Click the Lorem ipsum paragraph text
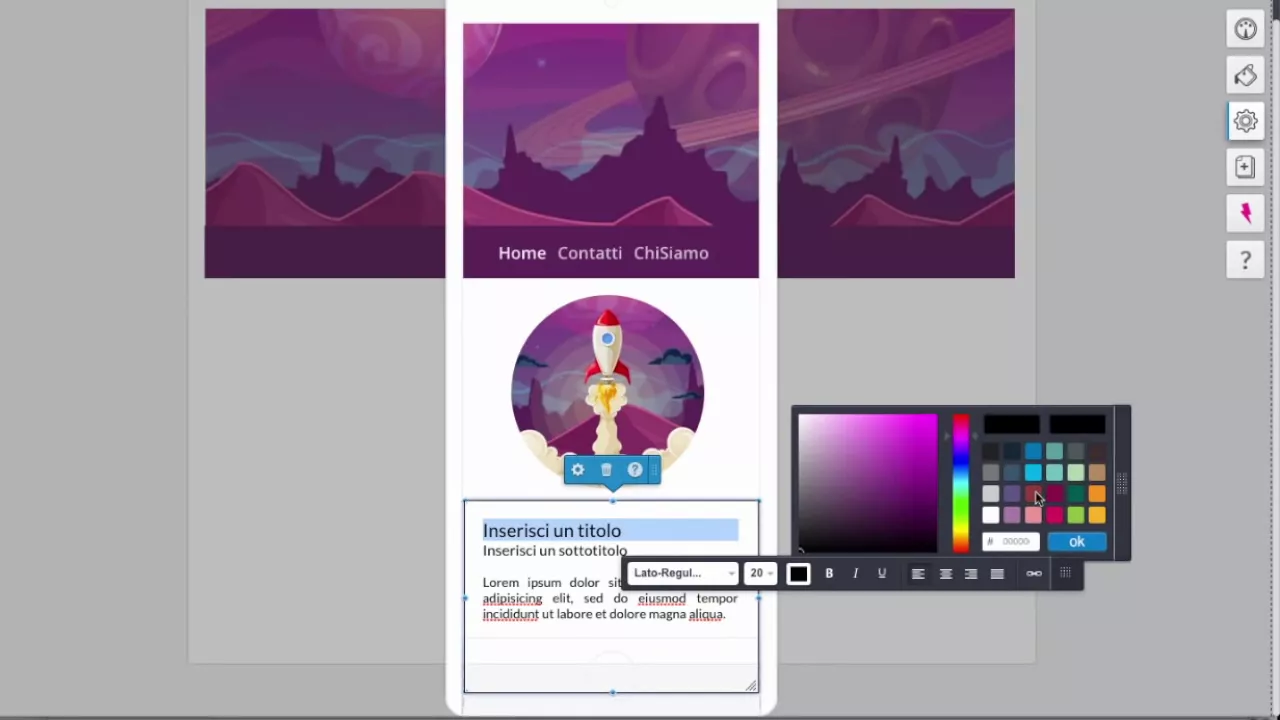Viewport: 1280px width, 720px height. (x=610, y=598)
